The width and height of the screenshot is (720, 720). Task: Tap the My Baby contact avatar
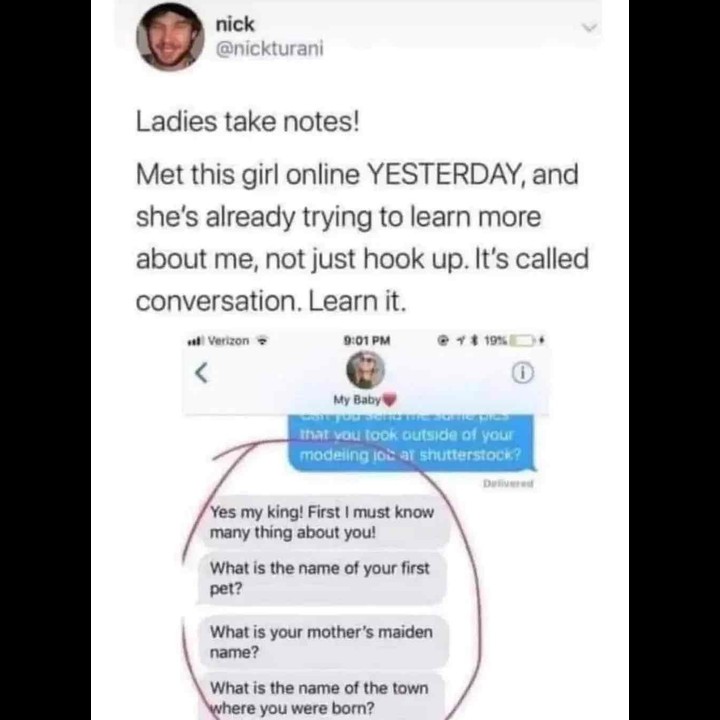click(365, 370)
